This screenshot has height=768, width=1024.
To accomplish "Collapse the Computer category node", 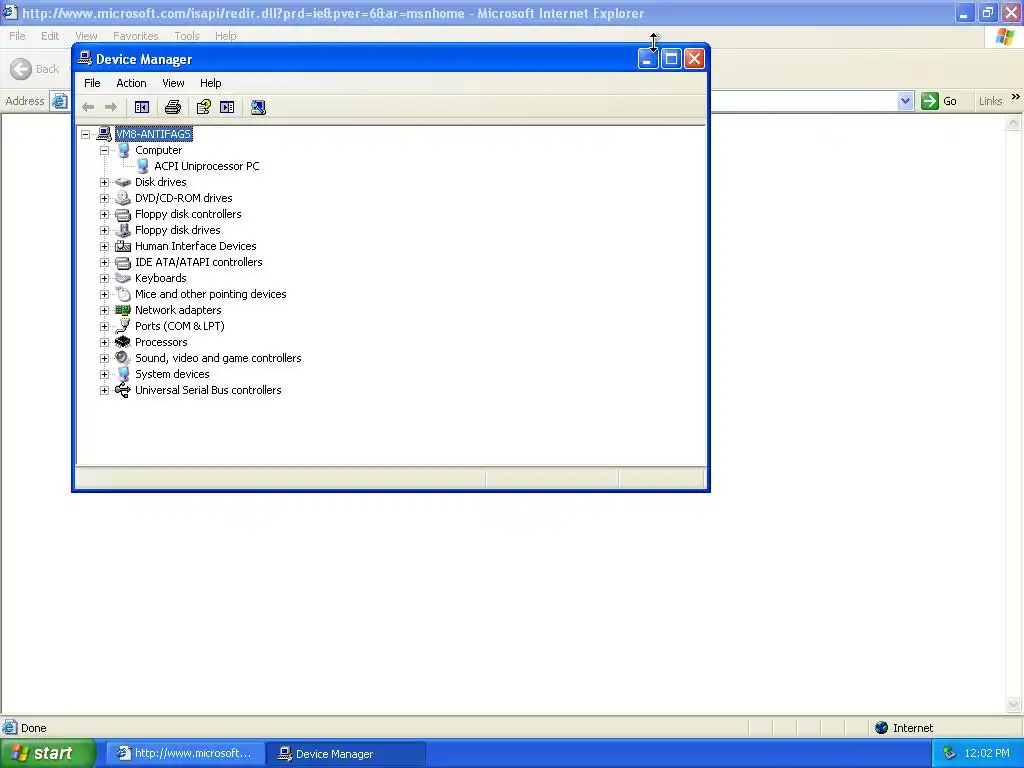I will (104, 150).
